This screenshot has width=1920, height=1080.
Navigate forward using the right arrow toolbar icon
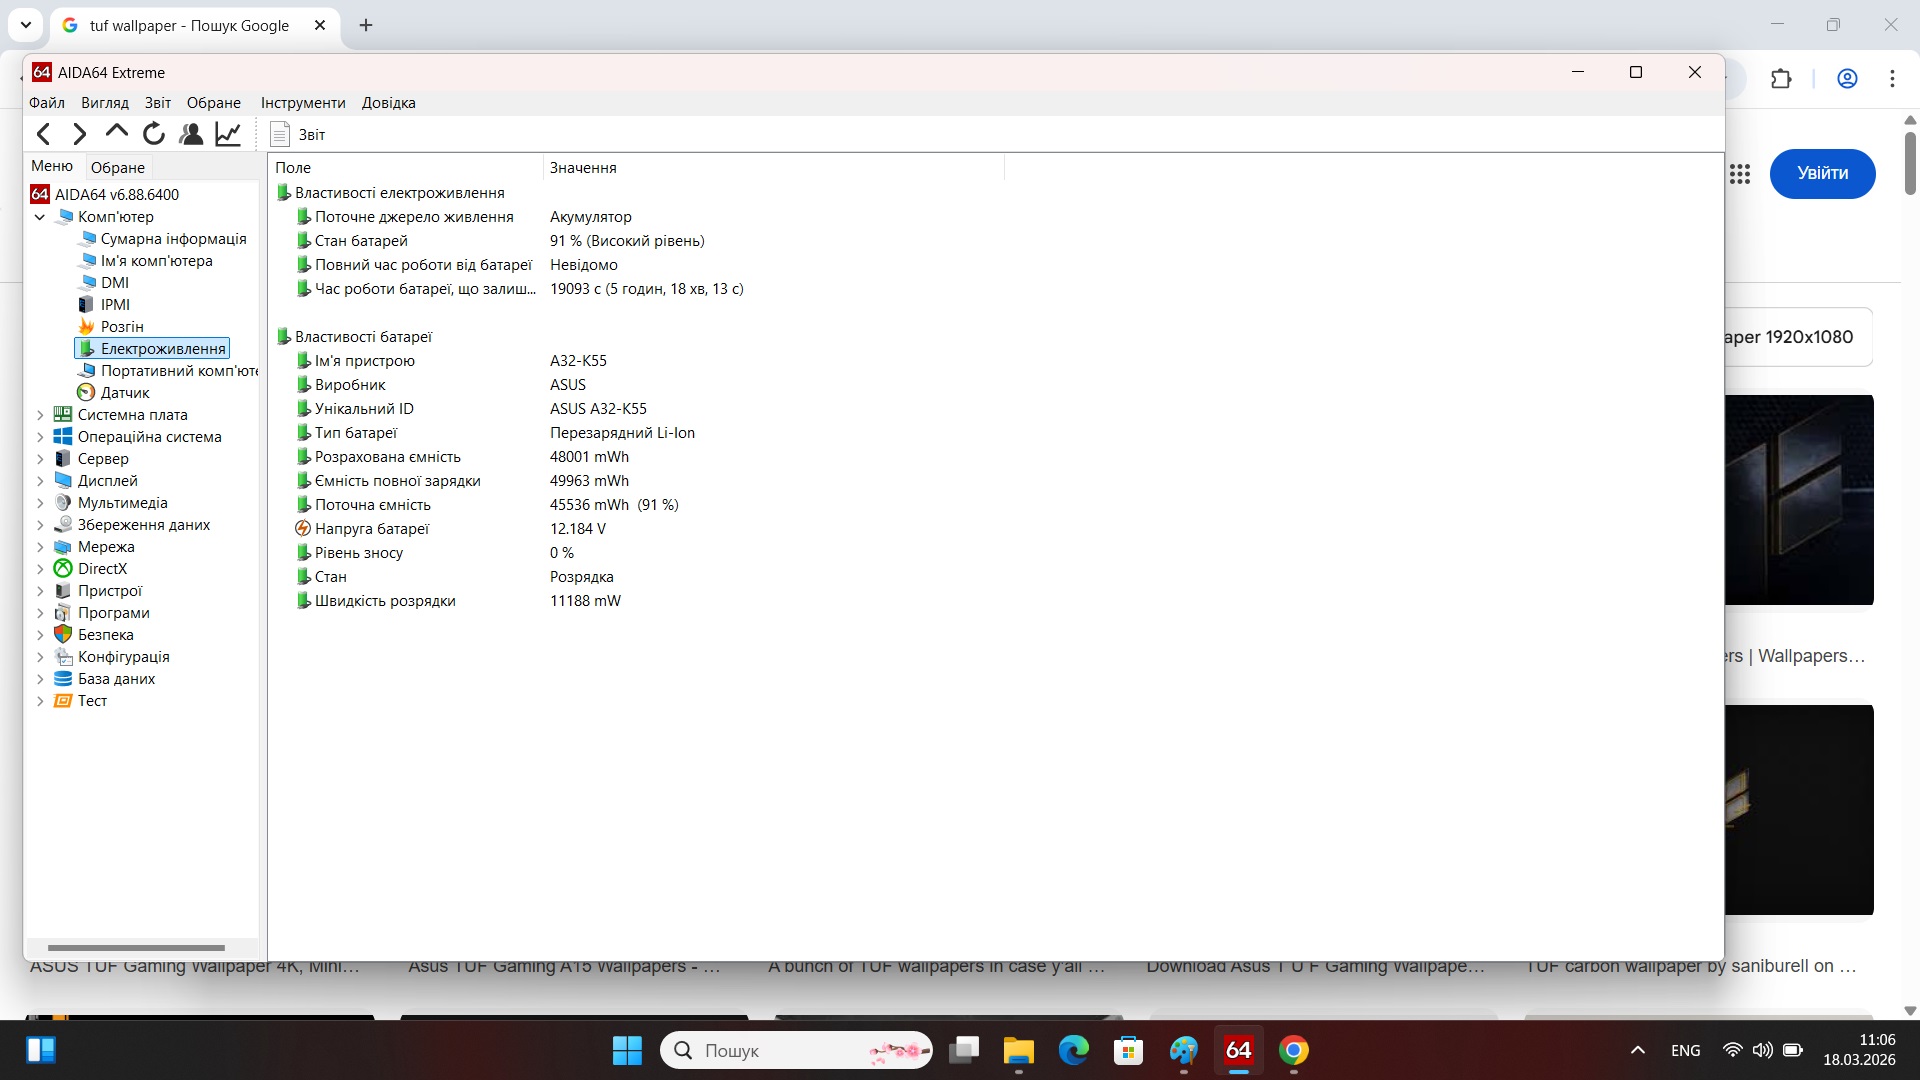[x=79, y=133]
